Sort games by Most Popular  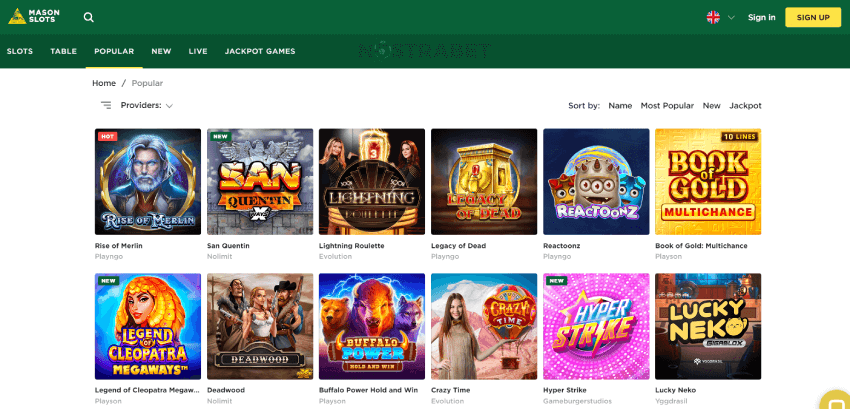[667, 106]
